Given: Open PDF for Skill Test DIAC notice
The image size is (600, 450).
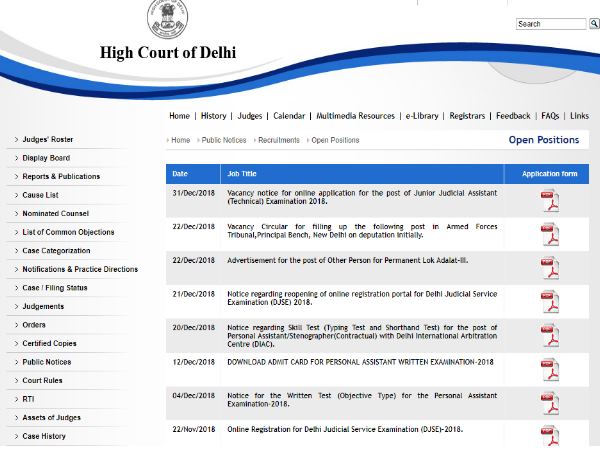Looking at the screenshot, I should tap(550, 336).
